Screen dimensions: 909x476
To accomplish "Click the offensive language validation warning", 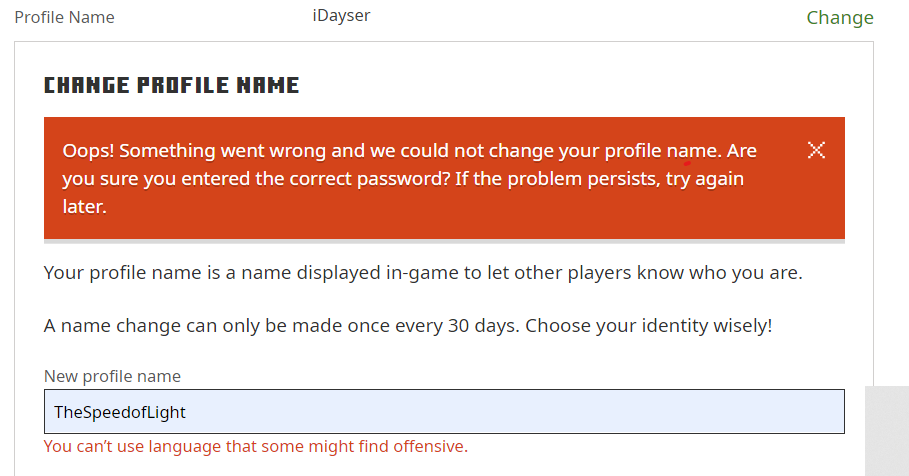I will click(x=255, y=446).
